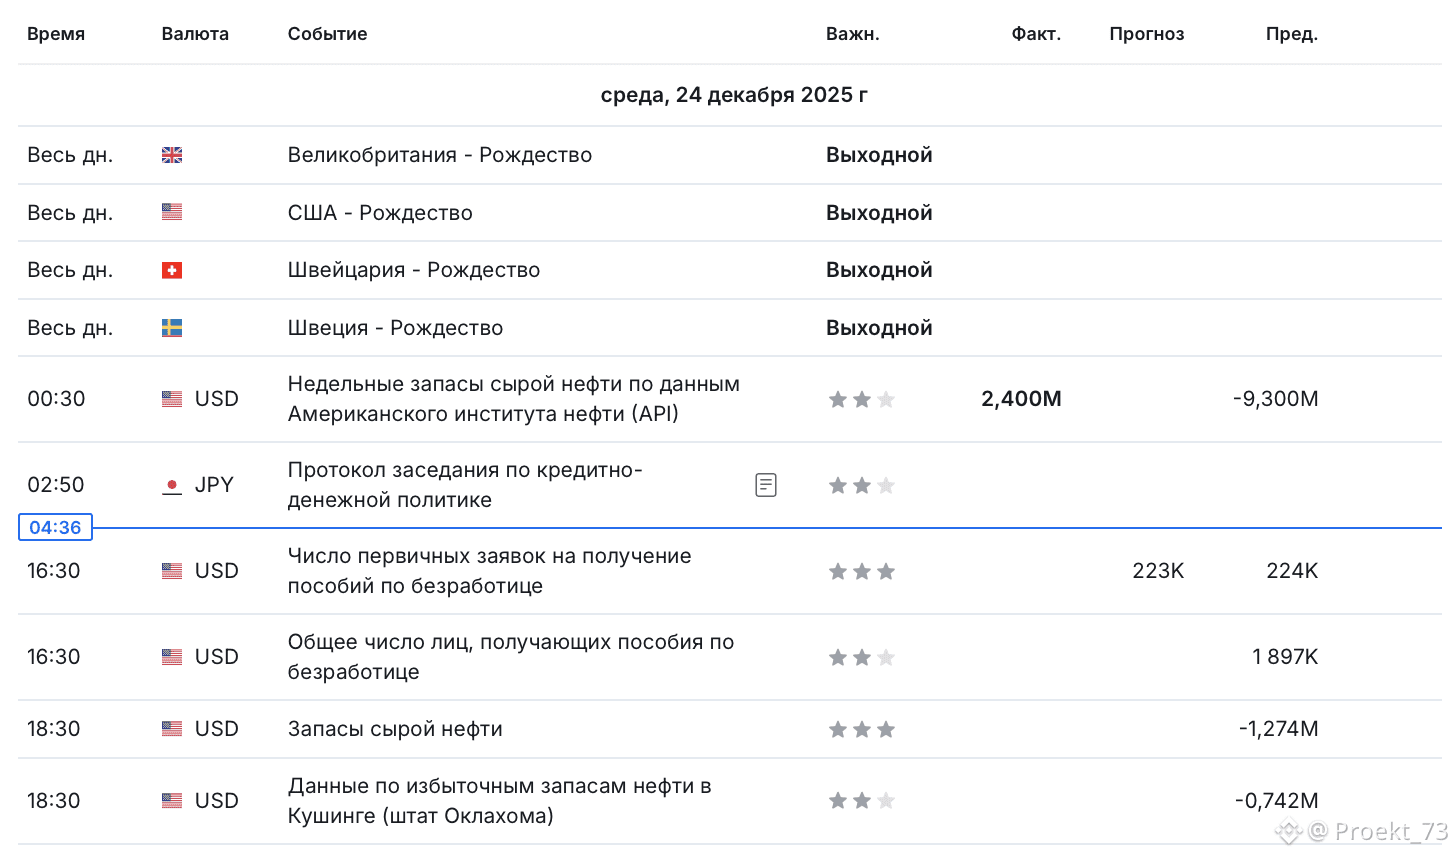Open Общее число лиц, получающих пособия event

[511, 657]
